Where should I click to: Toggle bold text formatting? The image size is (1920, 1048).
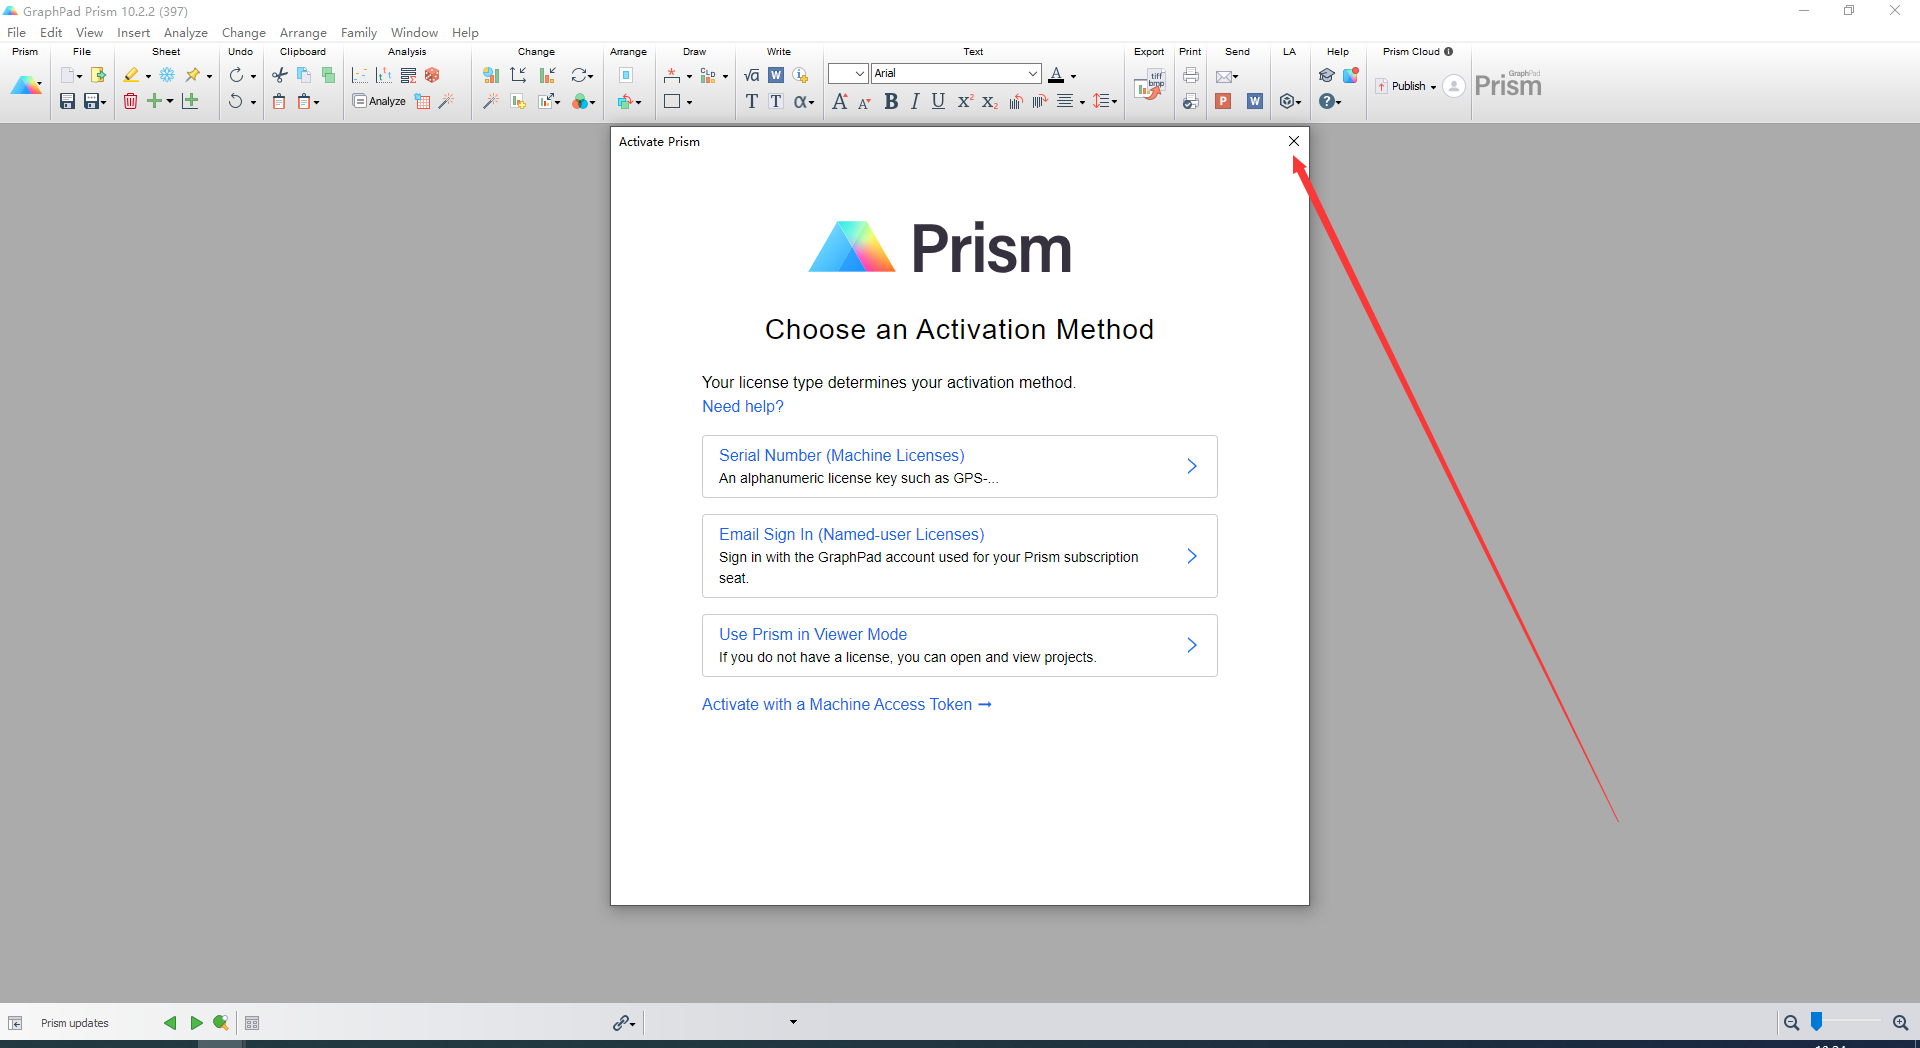[890, 101]
